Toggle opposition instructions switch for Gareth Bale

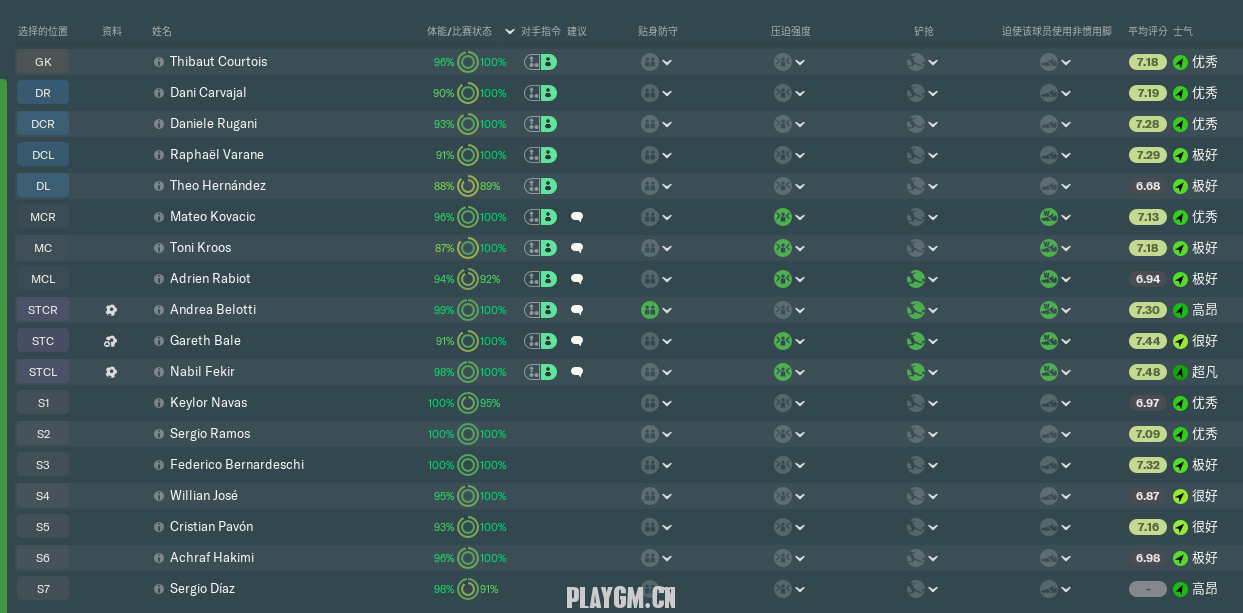point(540,341)
